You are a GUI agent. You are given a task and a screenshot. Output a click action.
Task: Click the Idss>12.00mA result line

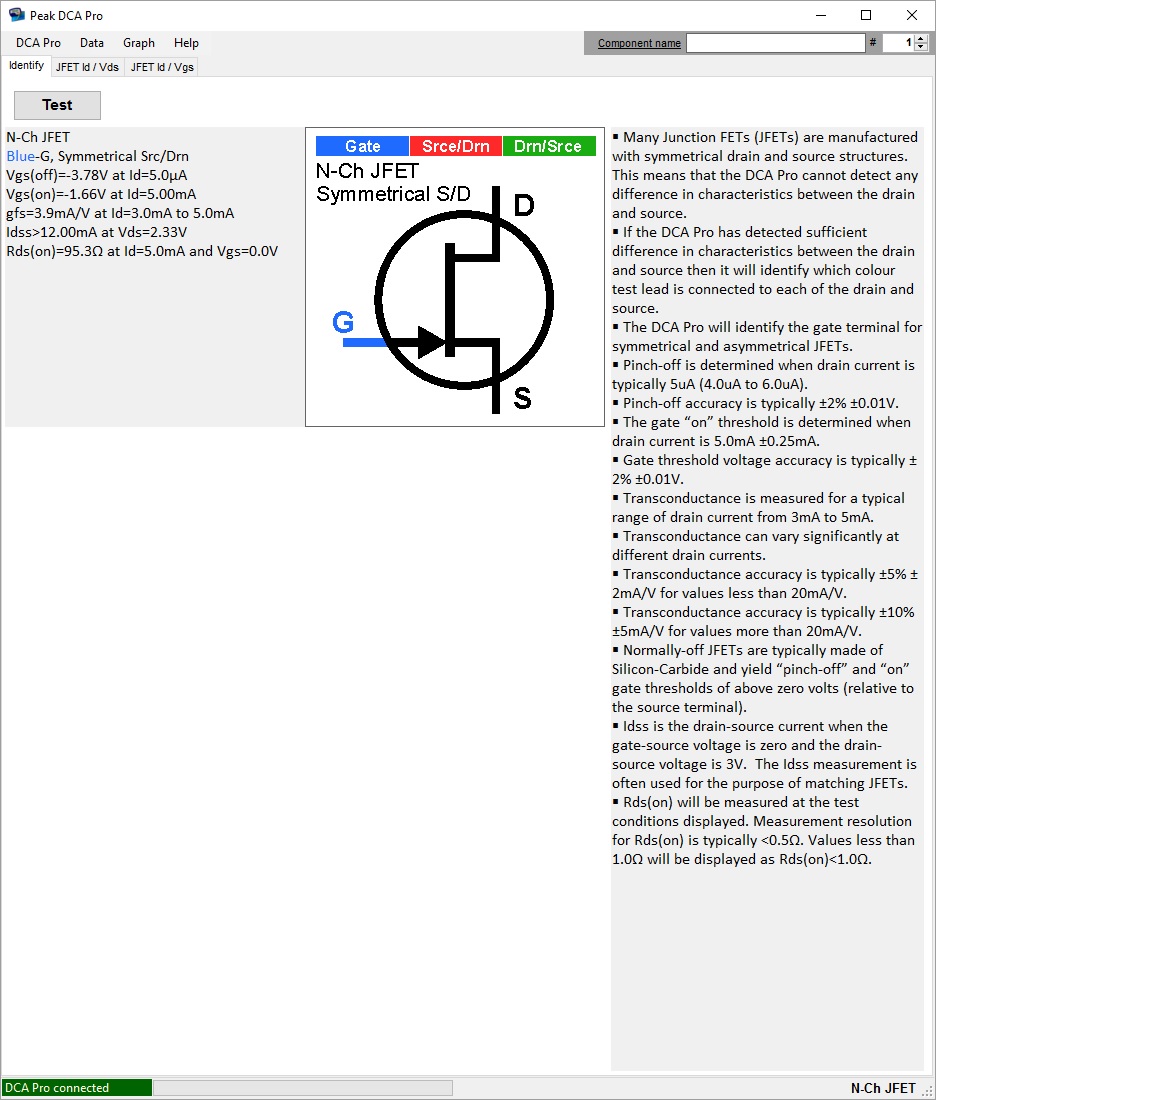tap(96, 232)
